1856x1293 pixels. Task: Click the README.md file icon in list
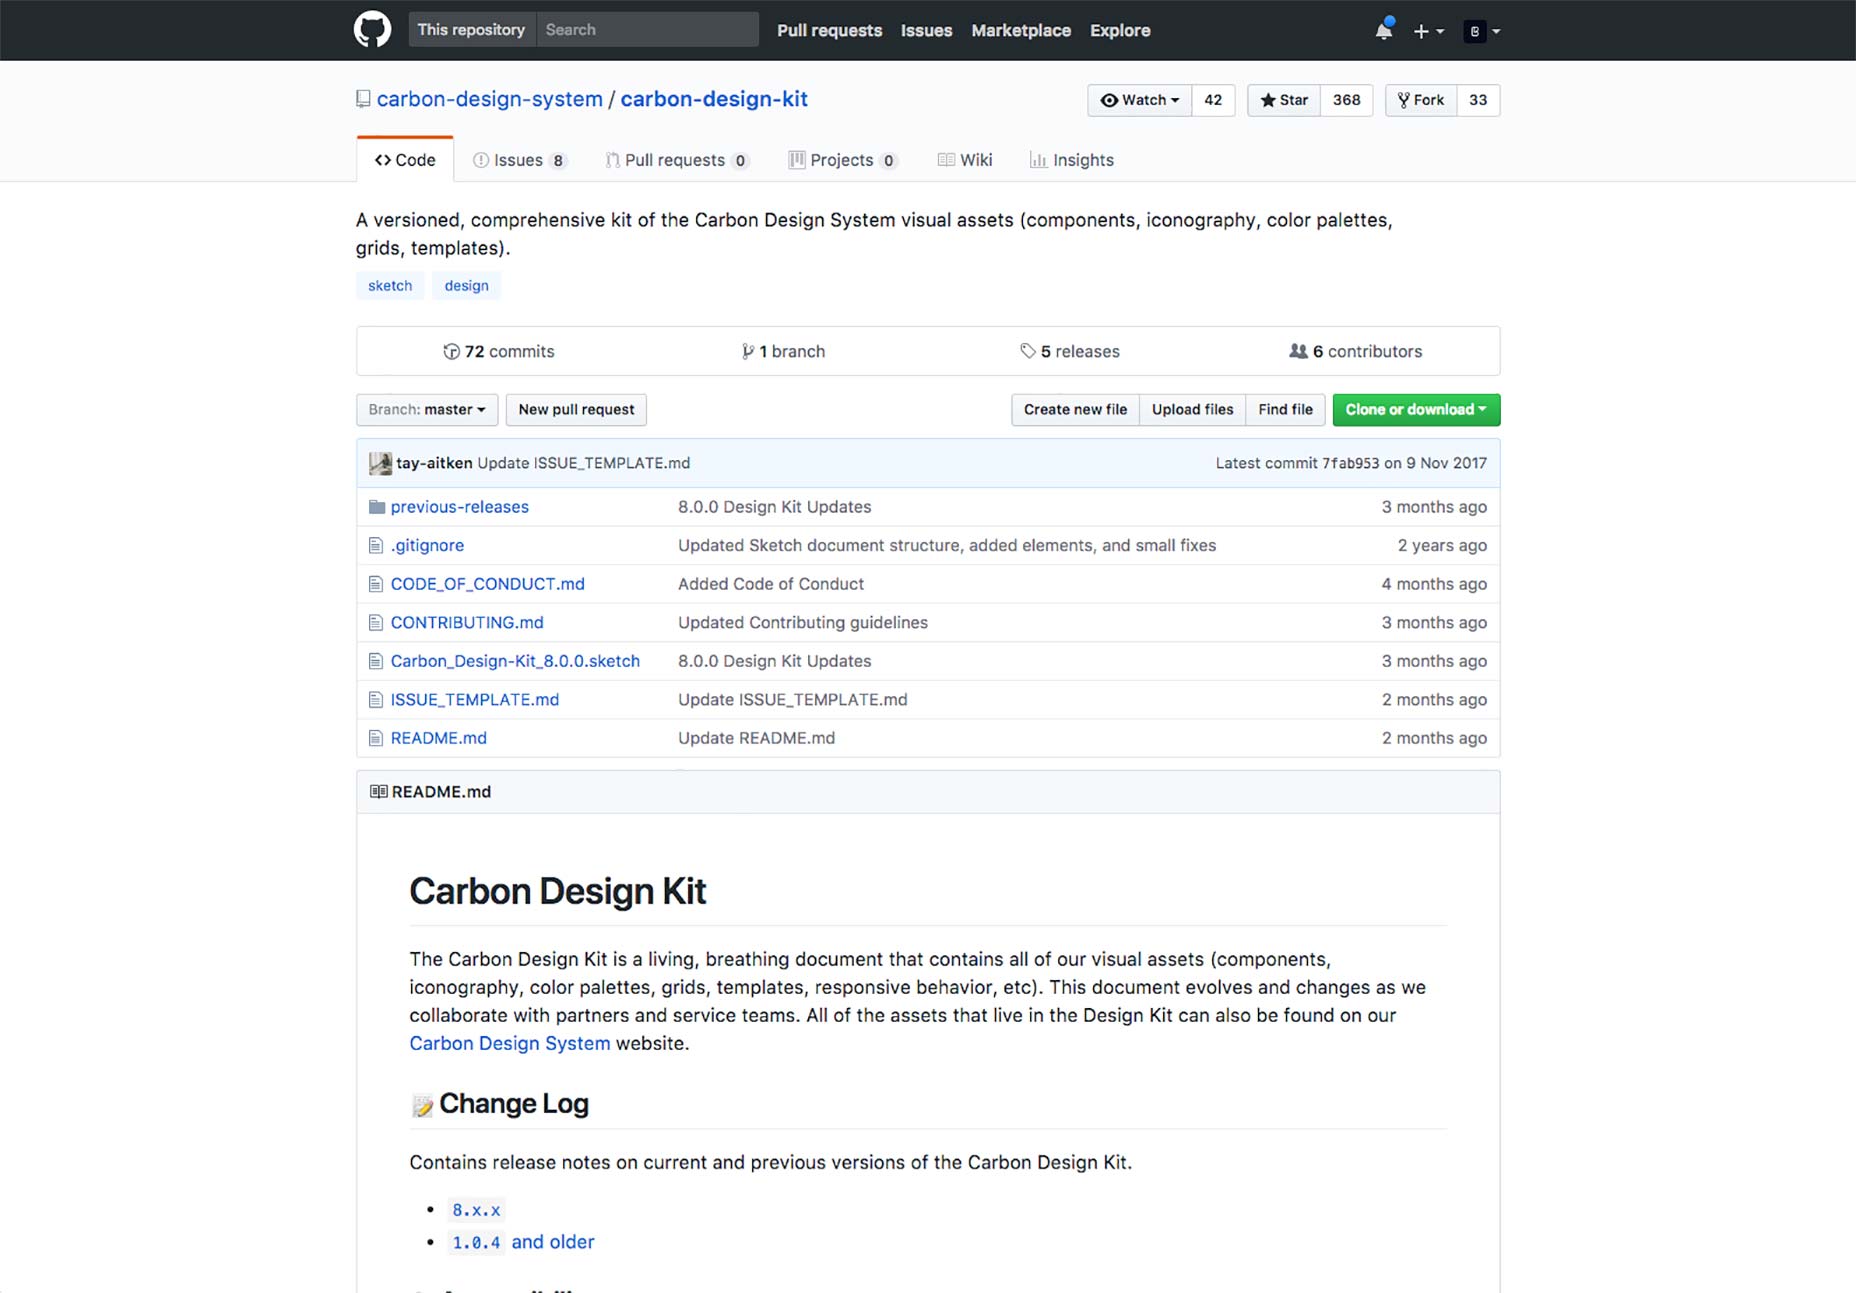pos(376,738)
